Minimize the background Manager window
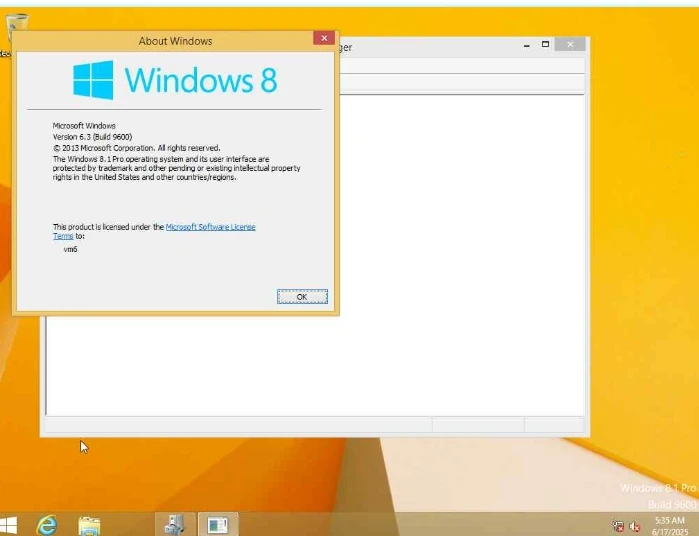The image size is (699, 536). point(527,45)
